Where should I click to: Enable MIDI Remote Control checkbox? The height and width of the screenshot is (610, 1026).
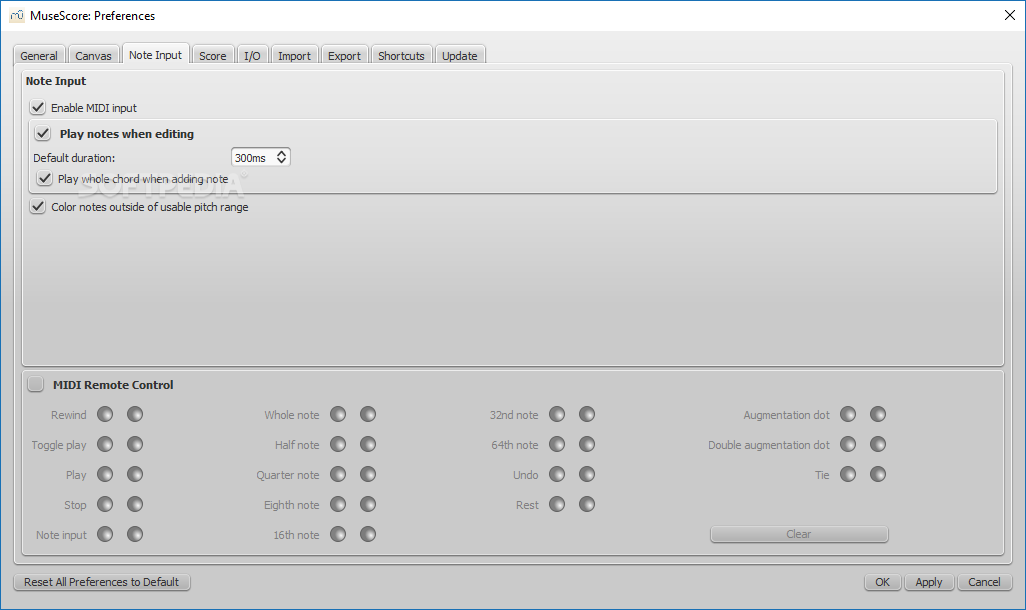(x=35, y=384)
